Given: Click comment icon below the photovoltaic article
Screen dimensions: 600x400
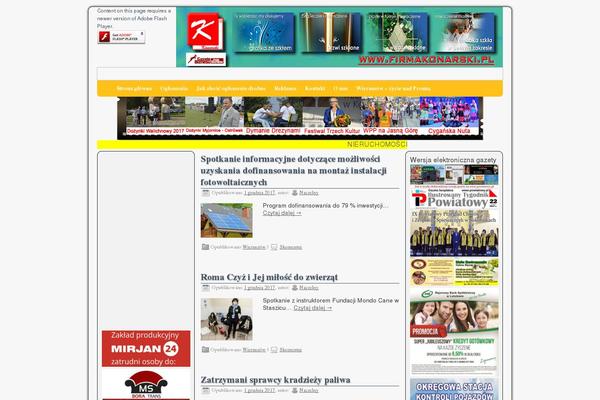Looking at the screenshot, I should click(x=274, y=247).
